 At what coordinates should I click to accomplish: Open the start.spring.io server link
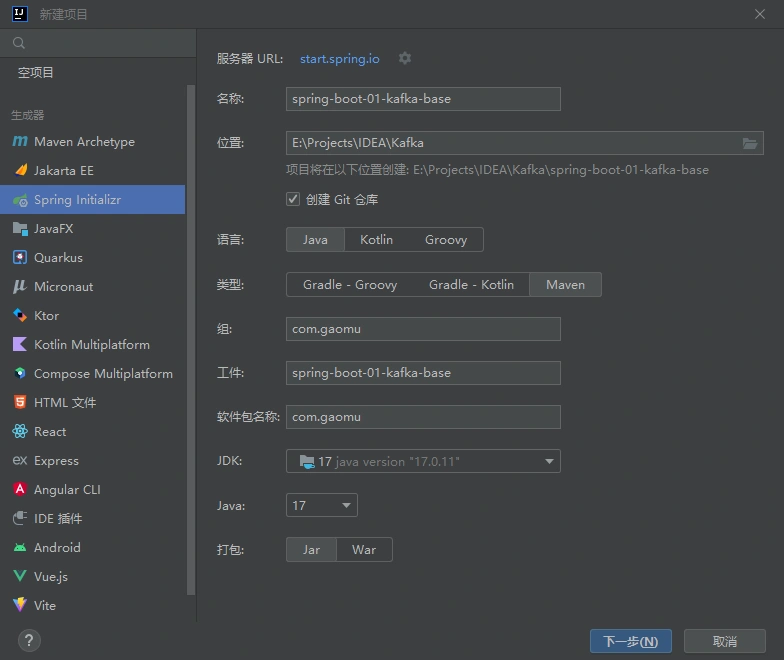[x=339, y=59]
